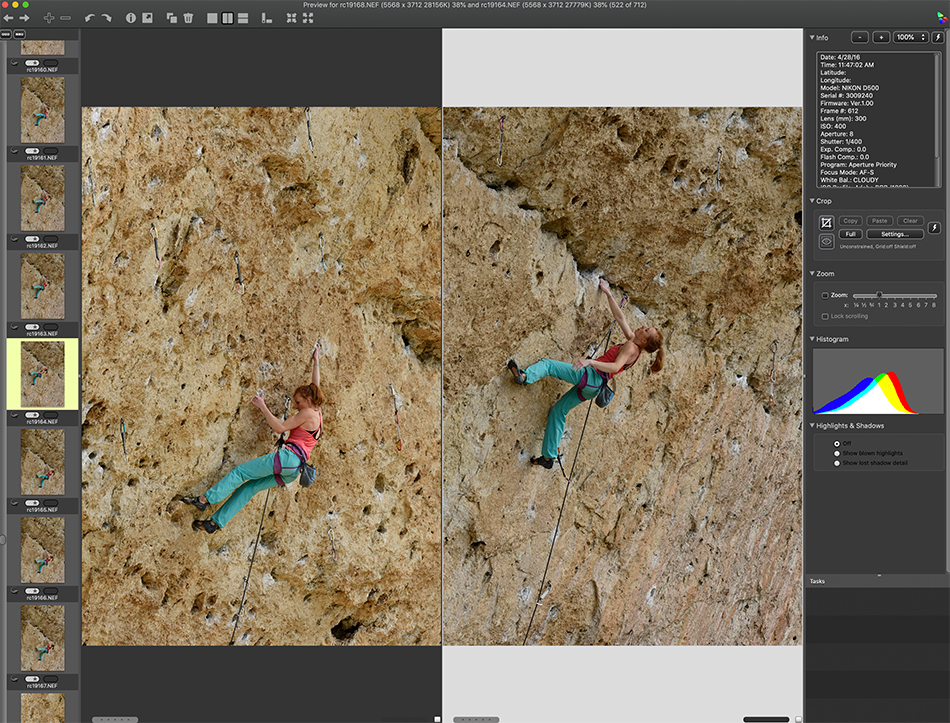The image size is (950, 723).
Task: Rotate image clockwise
Action: click(x=107, y=18)
